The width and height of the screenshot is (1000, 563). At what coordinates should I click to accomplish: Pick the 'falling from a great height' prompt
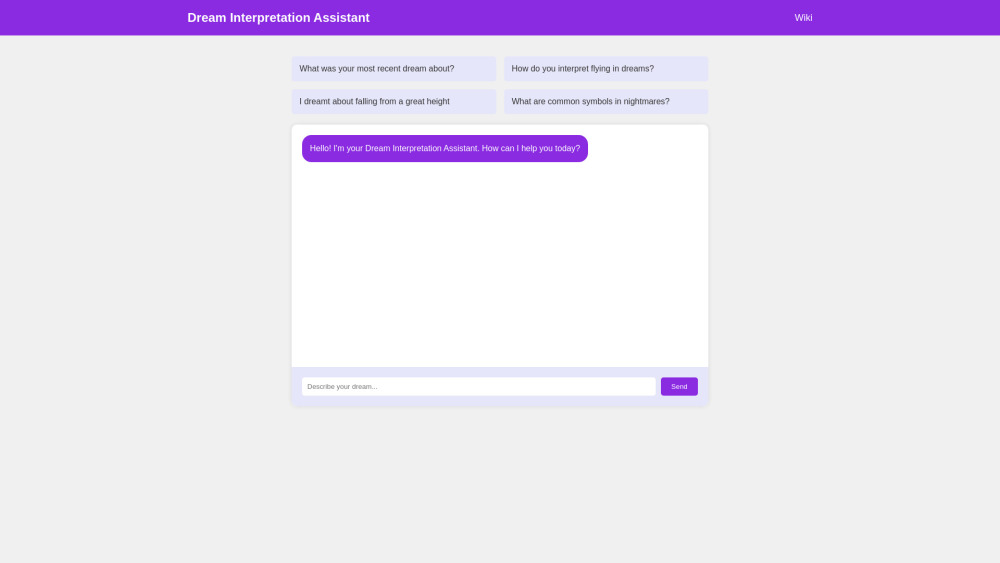(x=393, y=101)
